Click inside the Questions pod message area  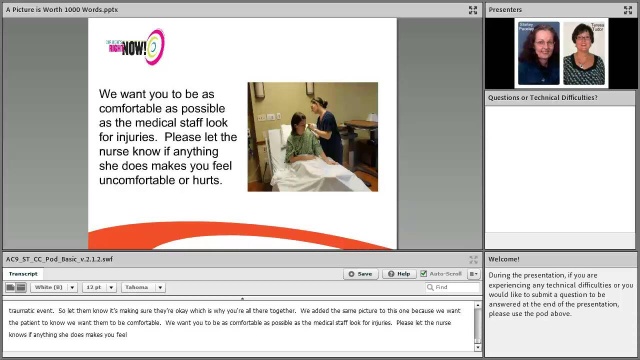click(560, 169)
